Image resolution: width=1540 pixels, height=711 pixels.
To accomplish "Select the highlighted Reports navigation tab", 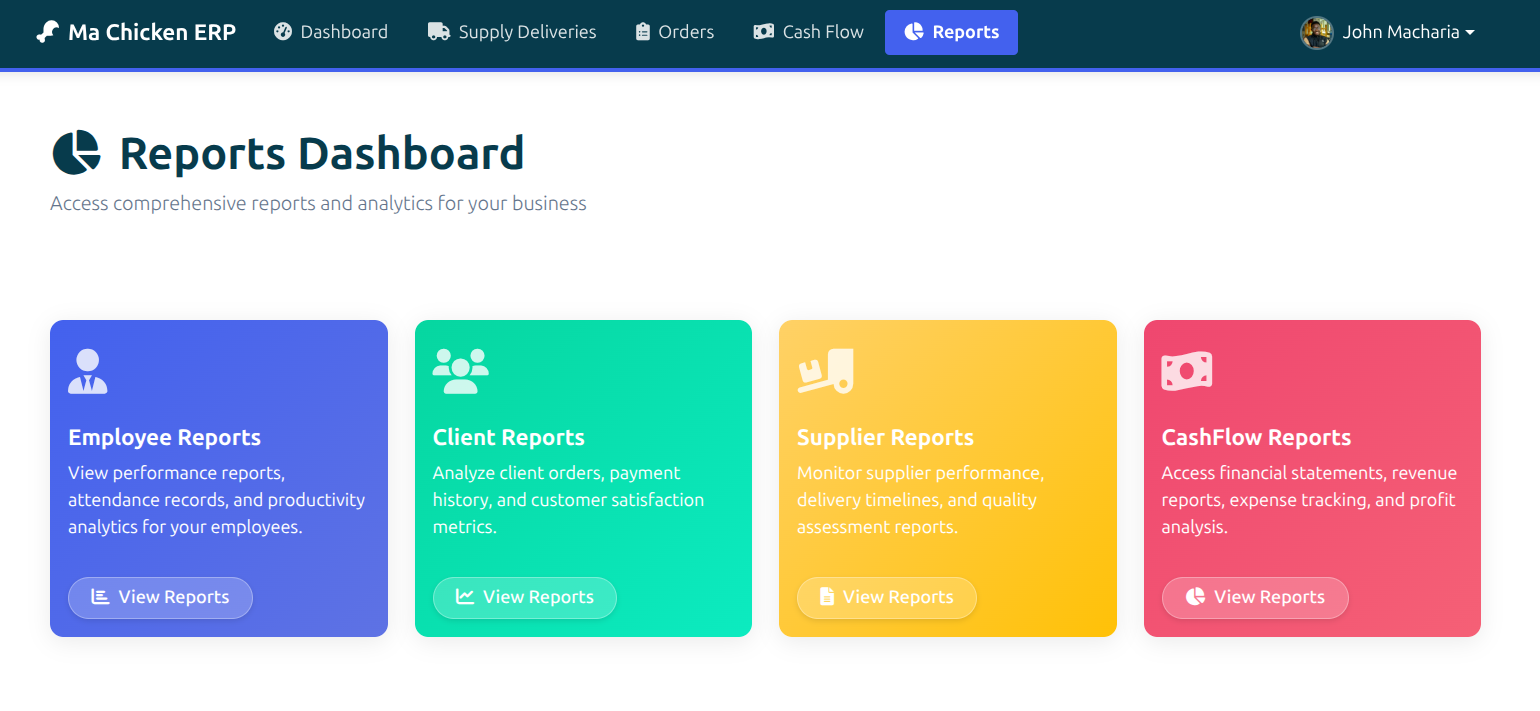I will (951, 32).
